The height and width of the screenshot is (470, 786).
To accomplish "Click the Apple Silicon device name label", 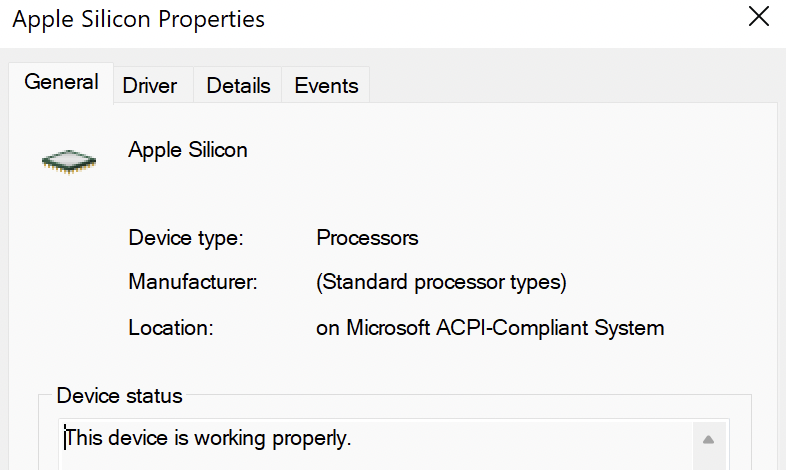I will tap(188, 151).
